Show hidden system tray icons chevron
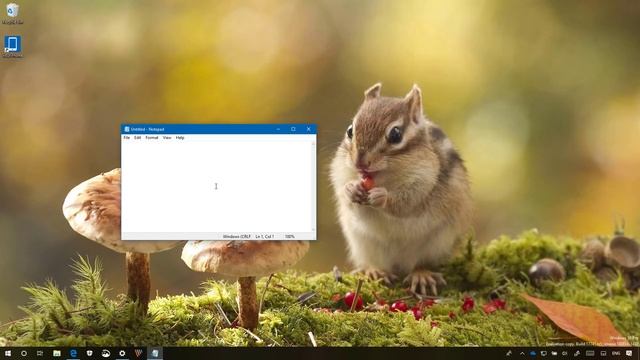This screenshot has height=360, width=640. [522, 353]
